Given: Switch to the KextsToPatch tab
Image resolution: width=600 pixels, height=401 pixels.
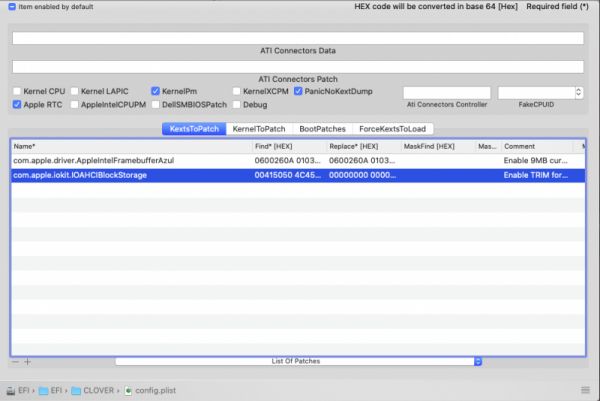Looking at the screenshot, I should point(194,129).
